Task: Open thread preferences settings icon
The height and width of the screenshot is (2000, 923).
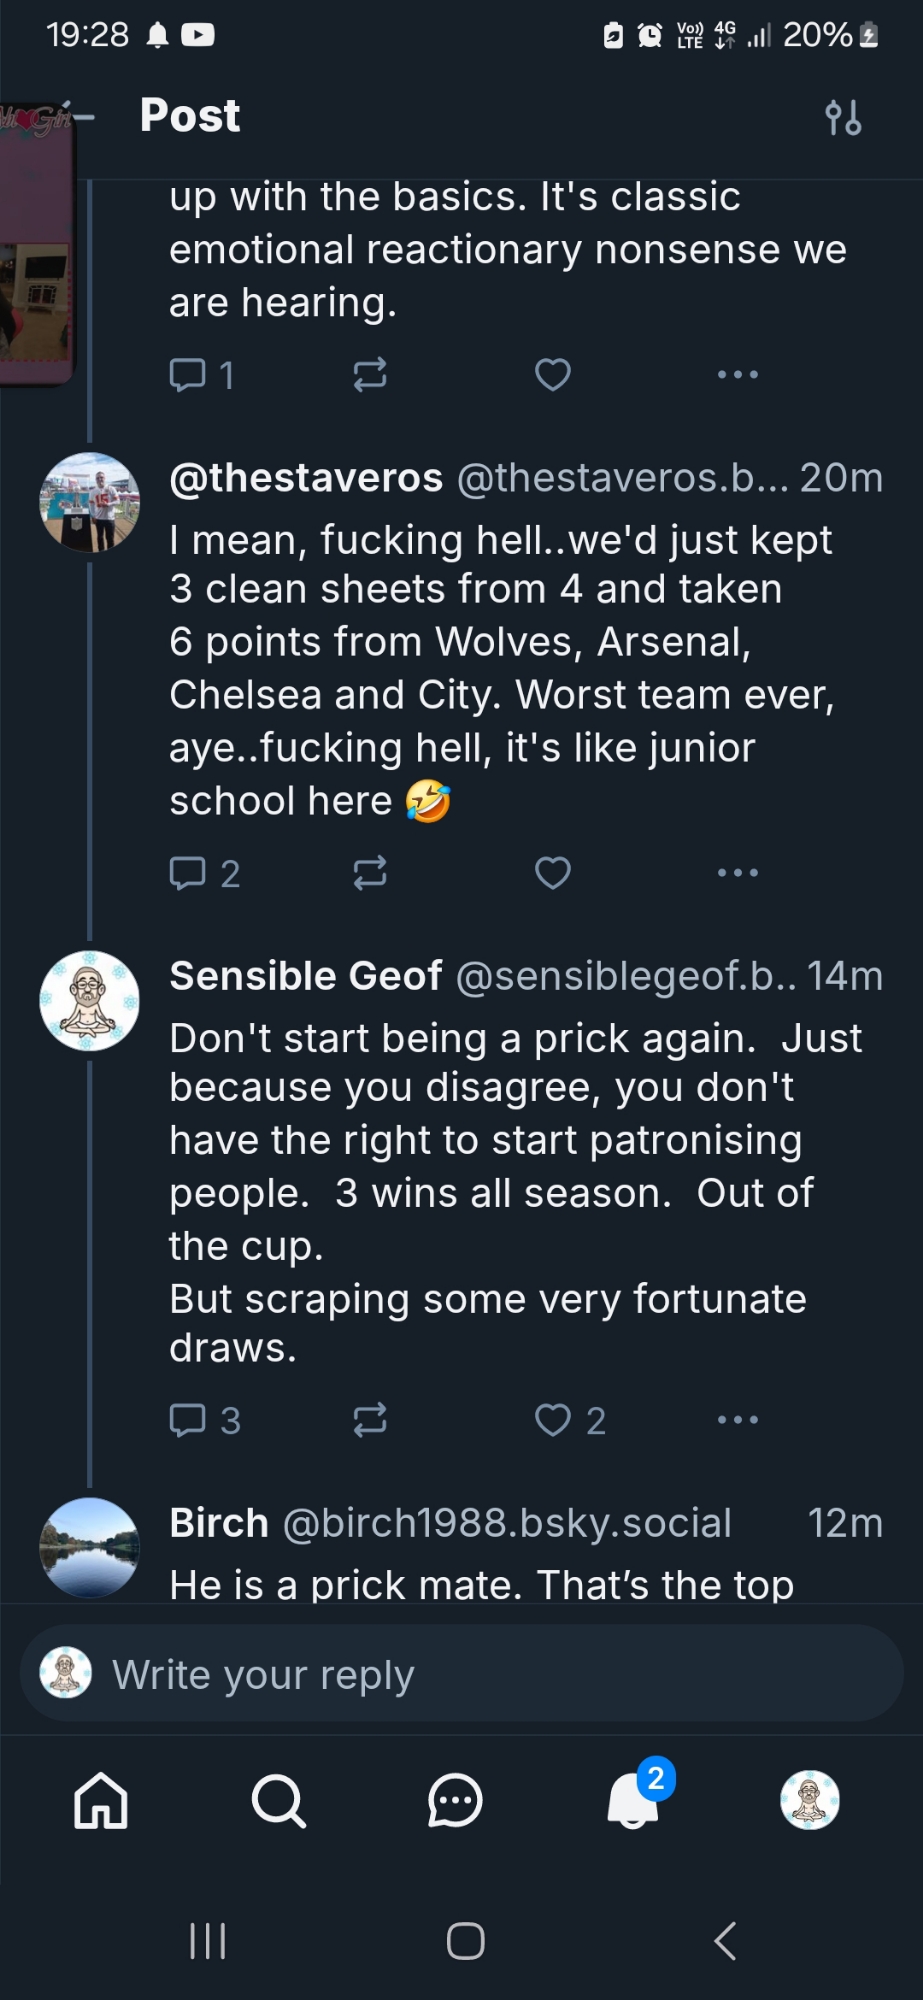Action: point(843,118)
